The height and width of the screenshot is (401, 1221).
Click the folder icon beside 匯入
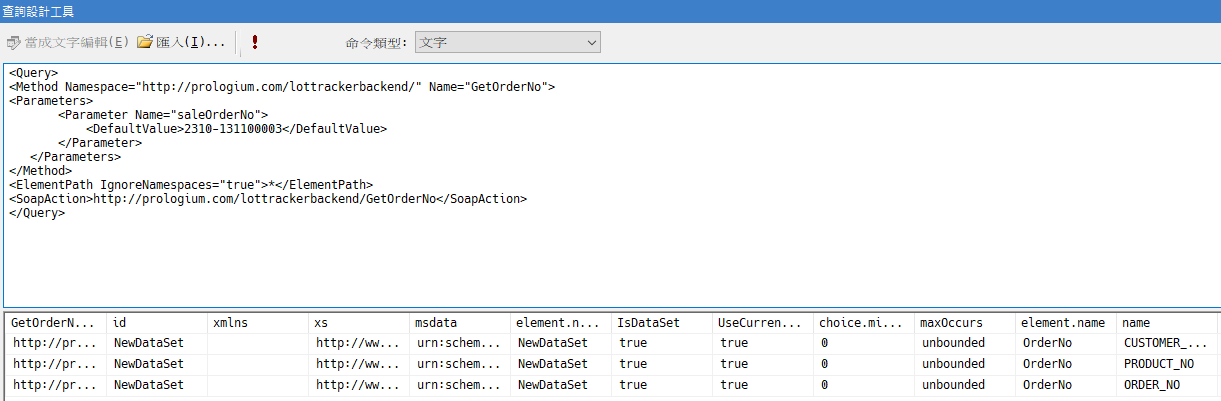pos(145,42)
